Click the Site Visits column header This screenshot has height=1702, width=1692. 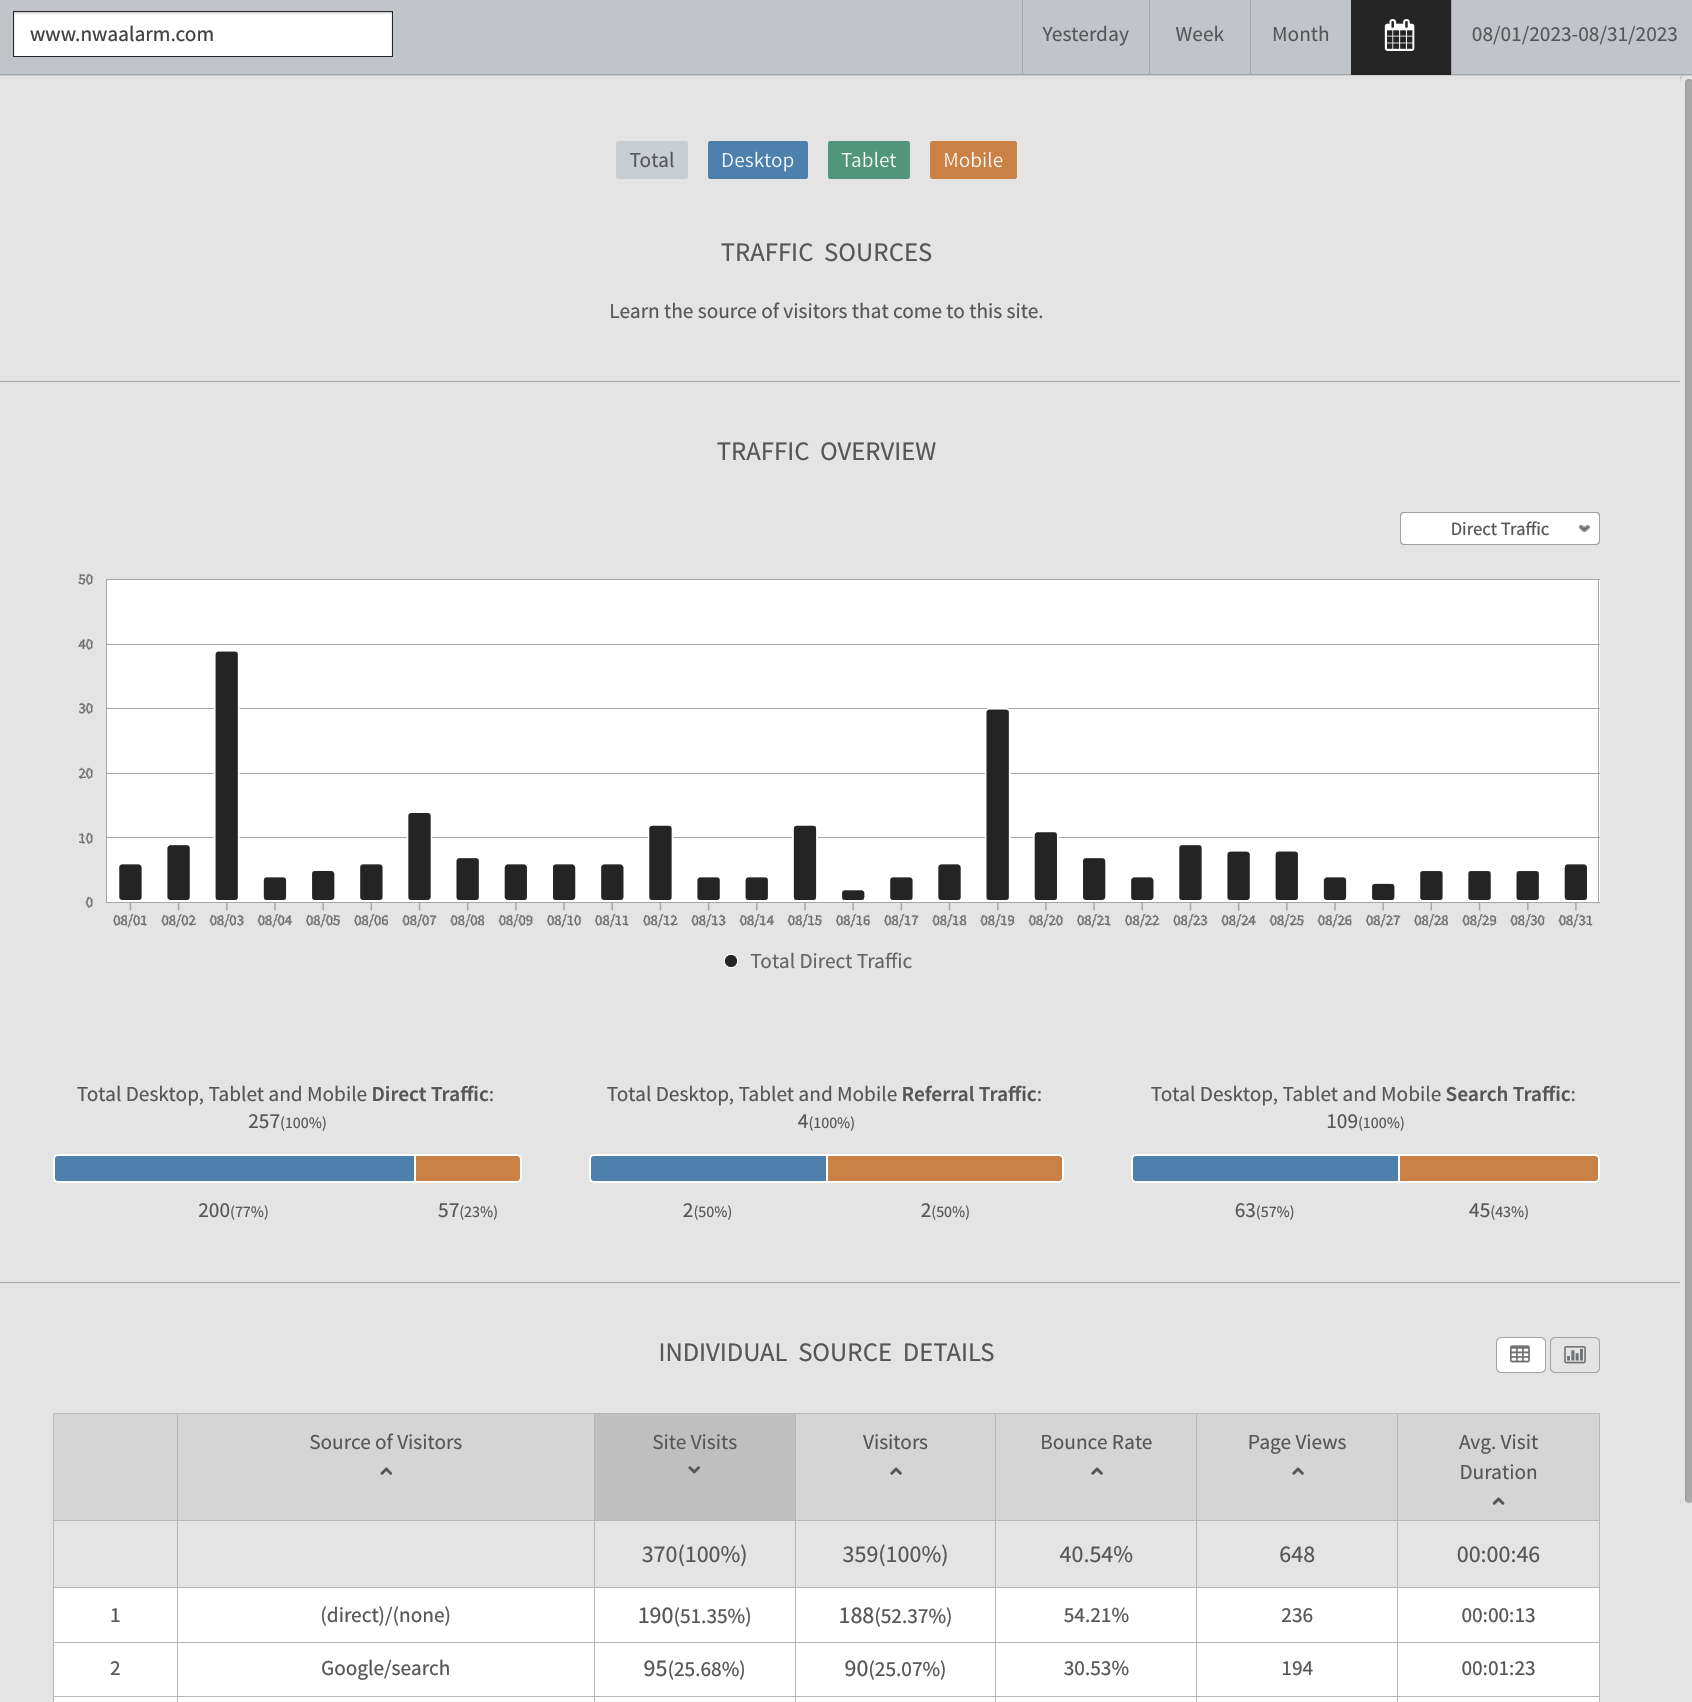pyautogui.click(x=695, y=1467)
